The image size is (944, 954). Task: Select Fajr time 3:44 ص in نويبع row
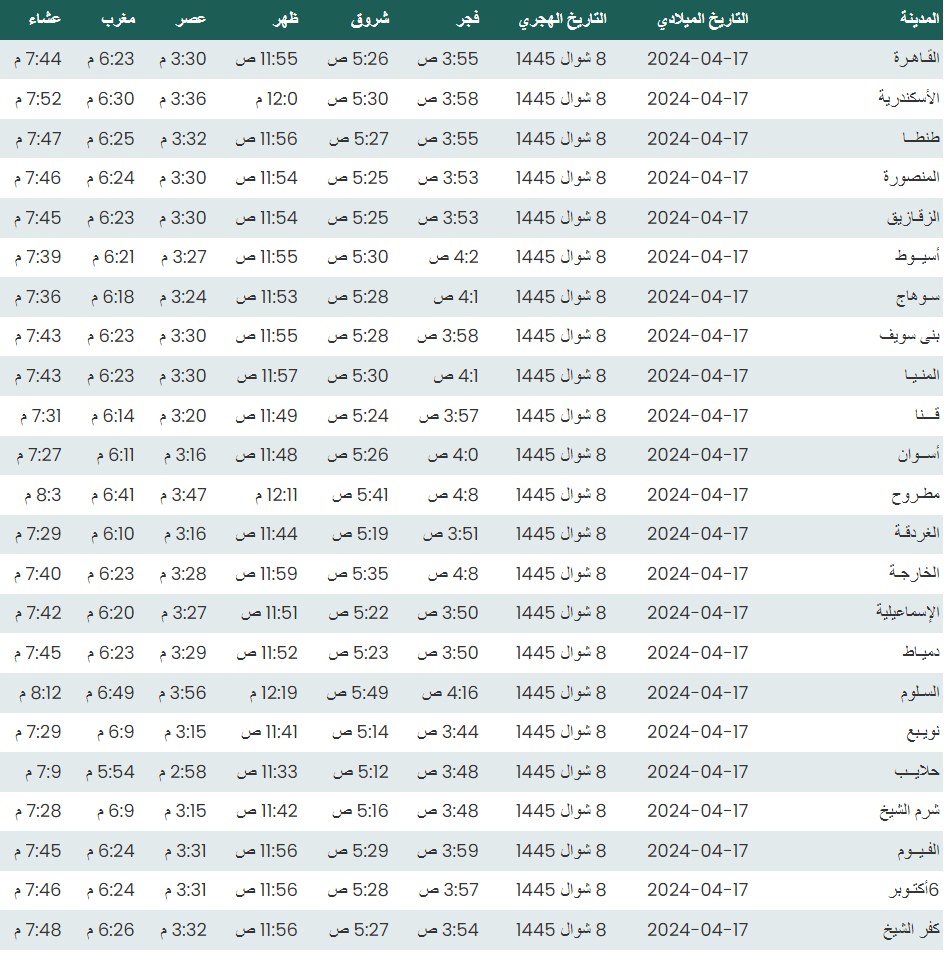(x=447, y=732)
